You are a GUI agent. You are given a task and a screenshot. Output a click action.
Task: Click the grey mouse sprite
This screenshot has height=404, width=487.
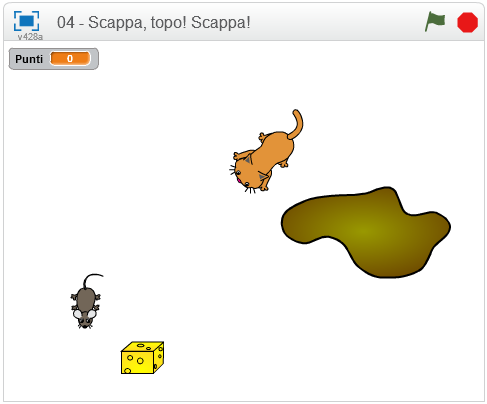[x=86, y=301]
